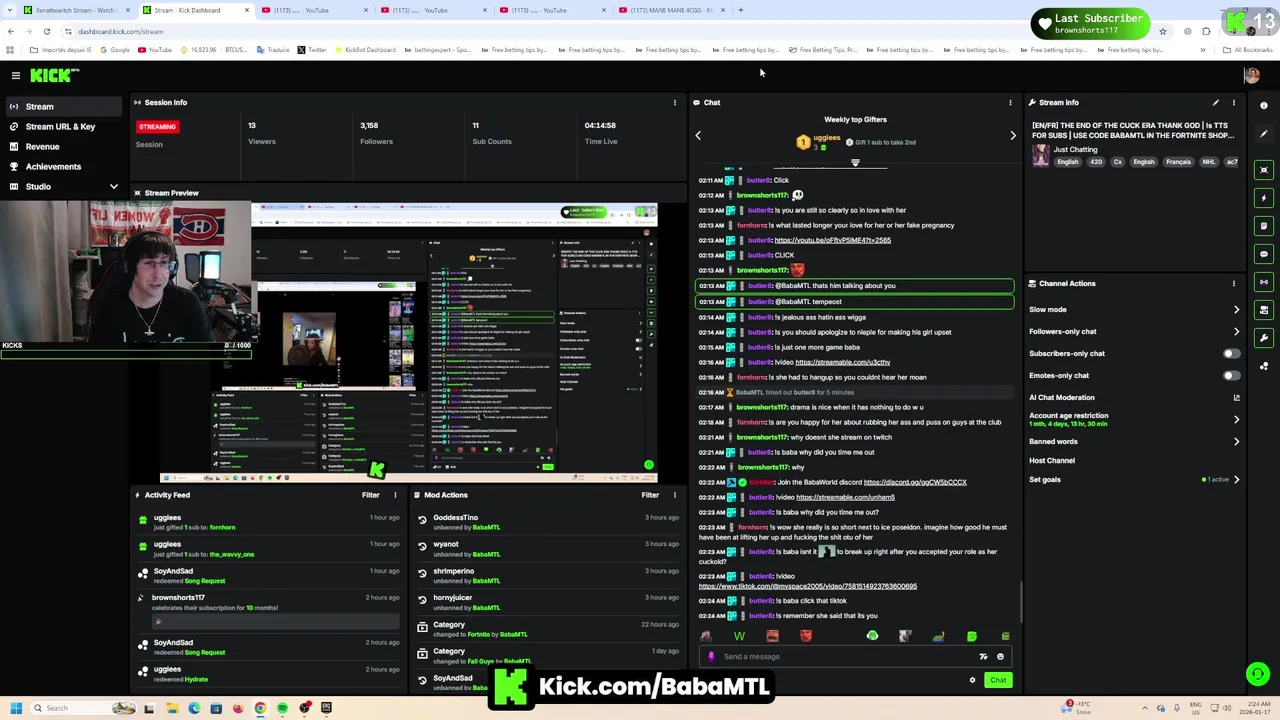Open AI Chat Moderation external link icon
Viewport: 1280px width, 720px height.
point(1237,398)
